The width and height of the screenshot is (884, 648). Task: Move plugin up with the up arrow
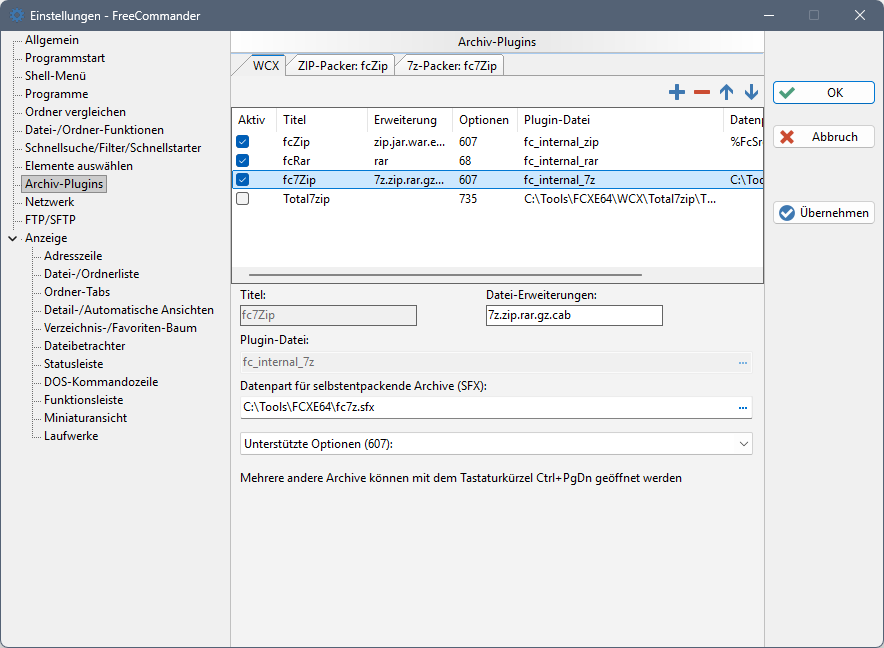coord(727,92)
